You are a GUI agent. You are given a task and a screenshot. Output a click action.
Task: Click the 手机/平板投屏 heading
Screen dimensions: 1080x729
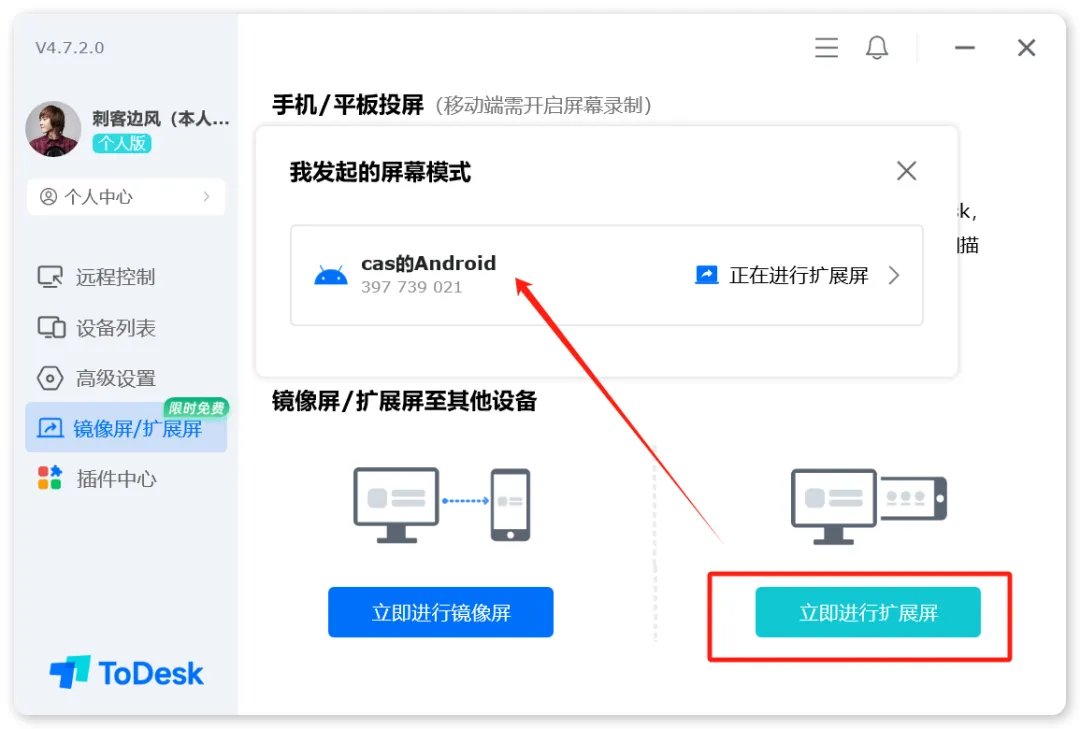pyautogui.click(x=348, y=105)
